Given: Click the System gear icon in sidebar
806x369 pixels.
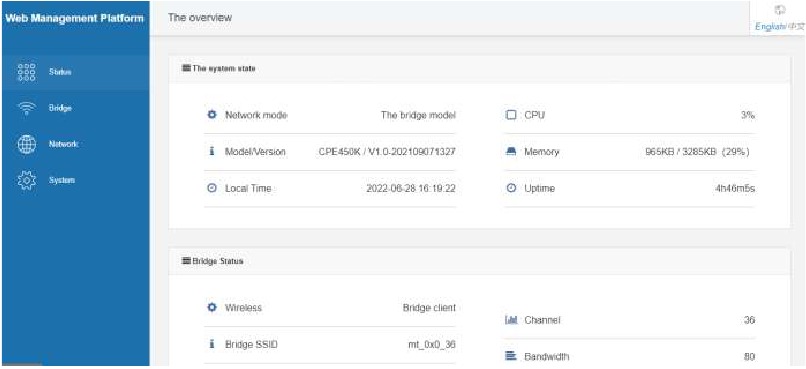Looking at the screenshot, I should click(x=26, y=181).
